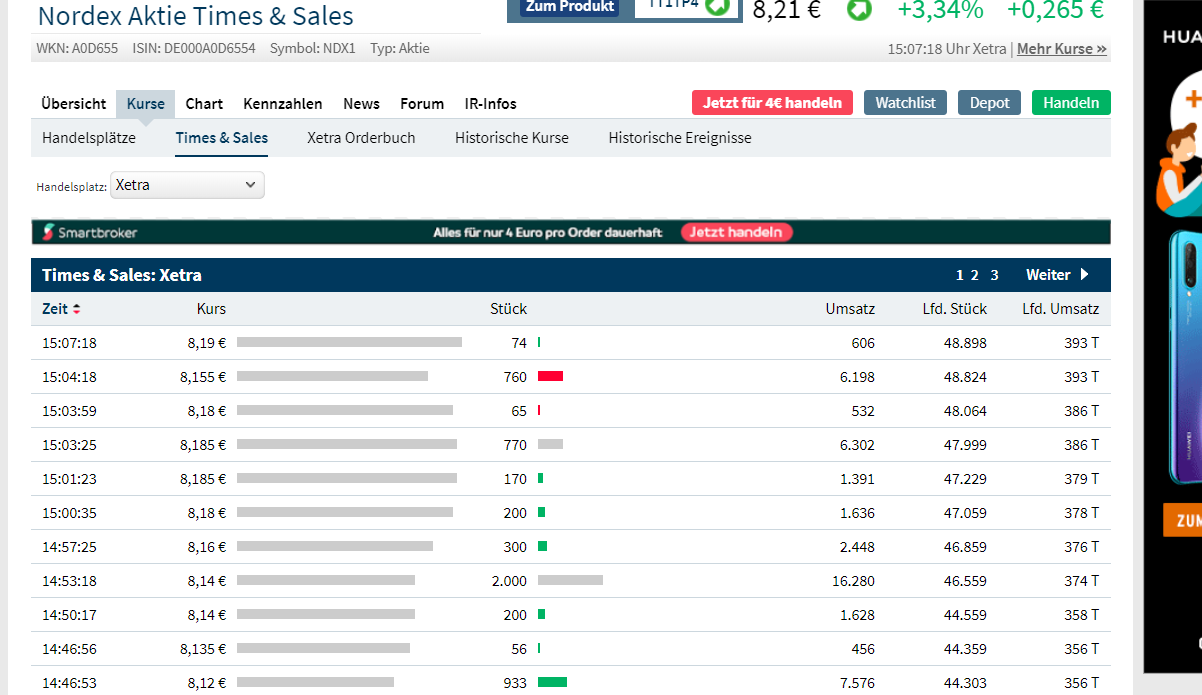This screenshot has height=695, width=1202.
Task: Click the Lfd. Stück column header
Action: [954, 309]
